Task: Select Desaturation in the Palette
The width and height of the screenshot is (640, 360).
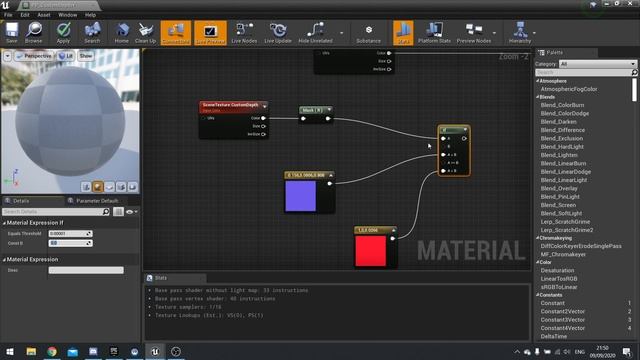Action: (558, 271)
